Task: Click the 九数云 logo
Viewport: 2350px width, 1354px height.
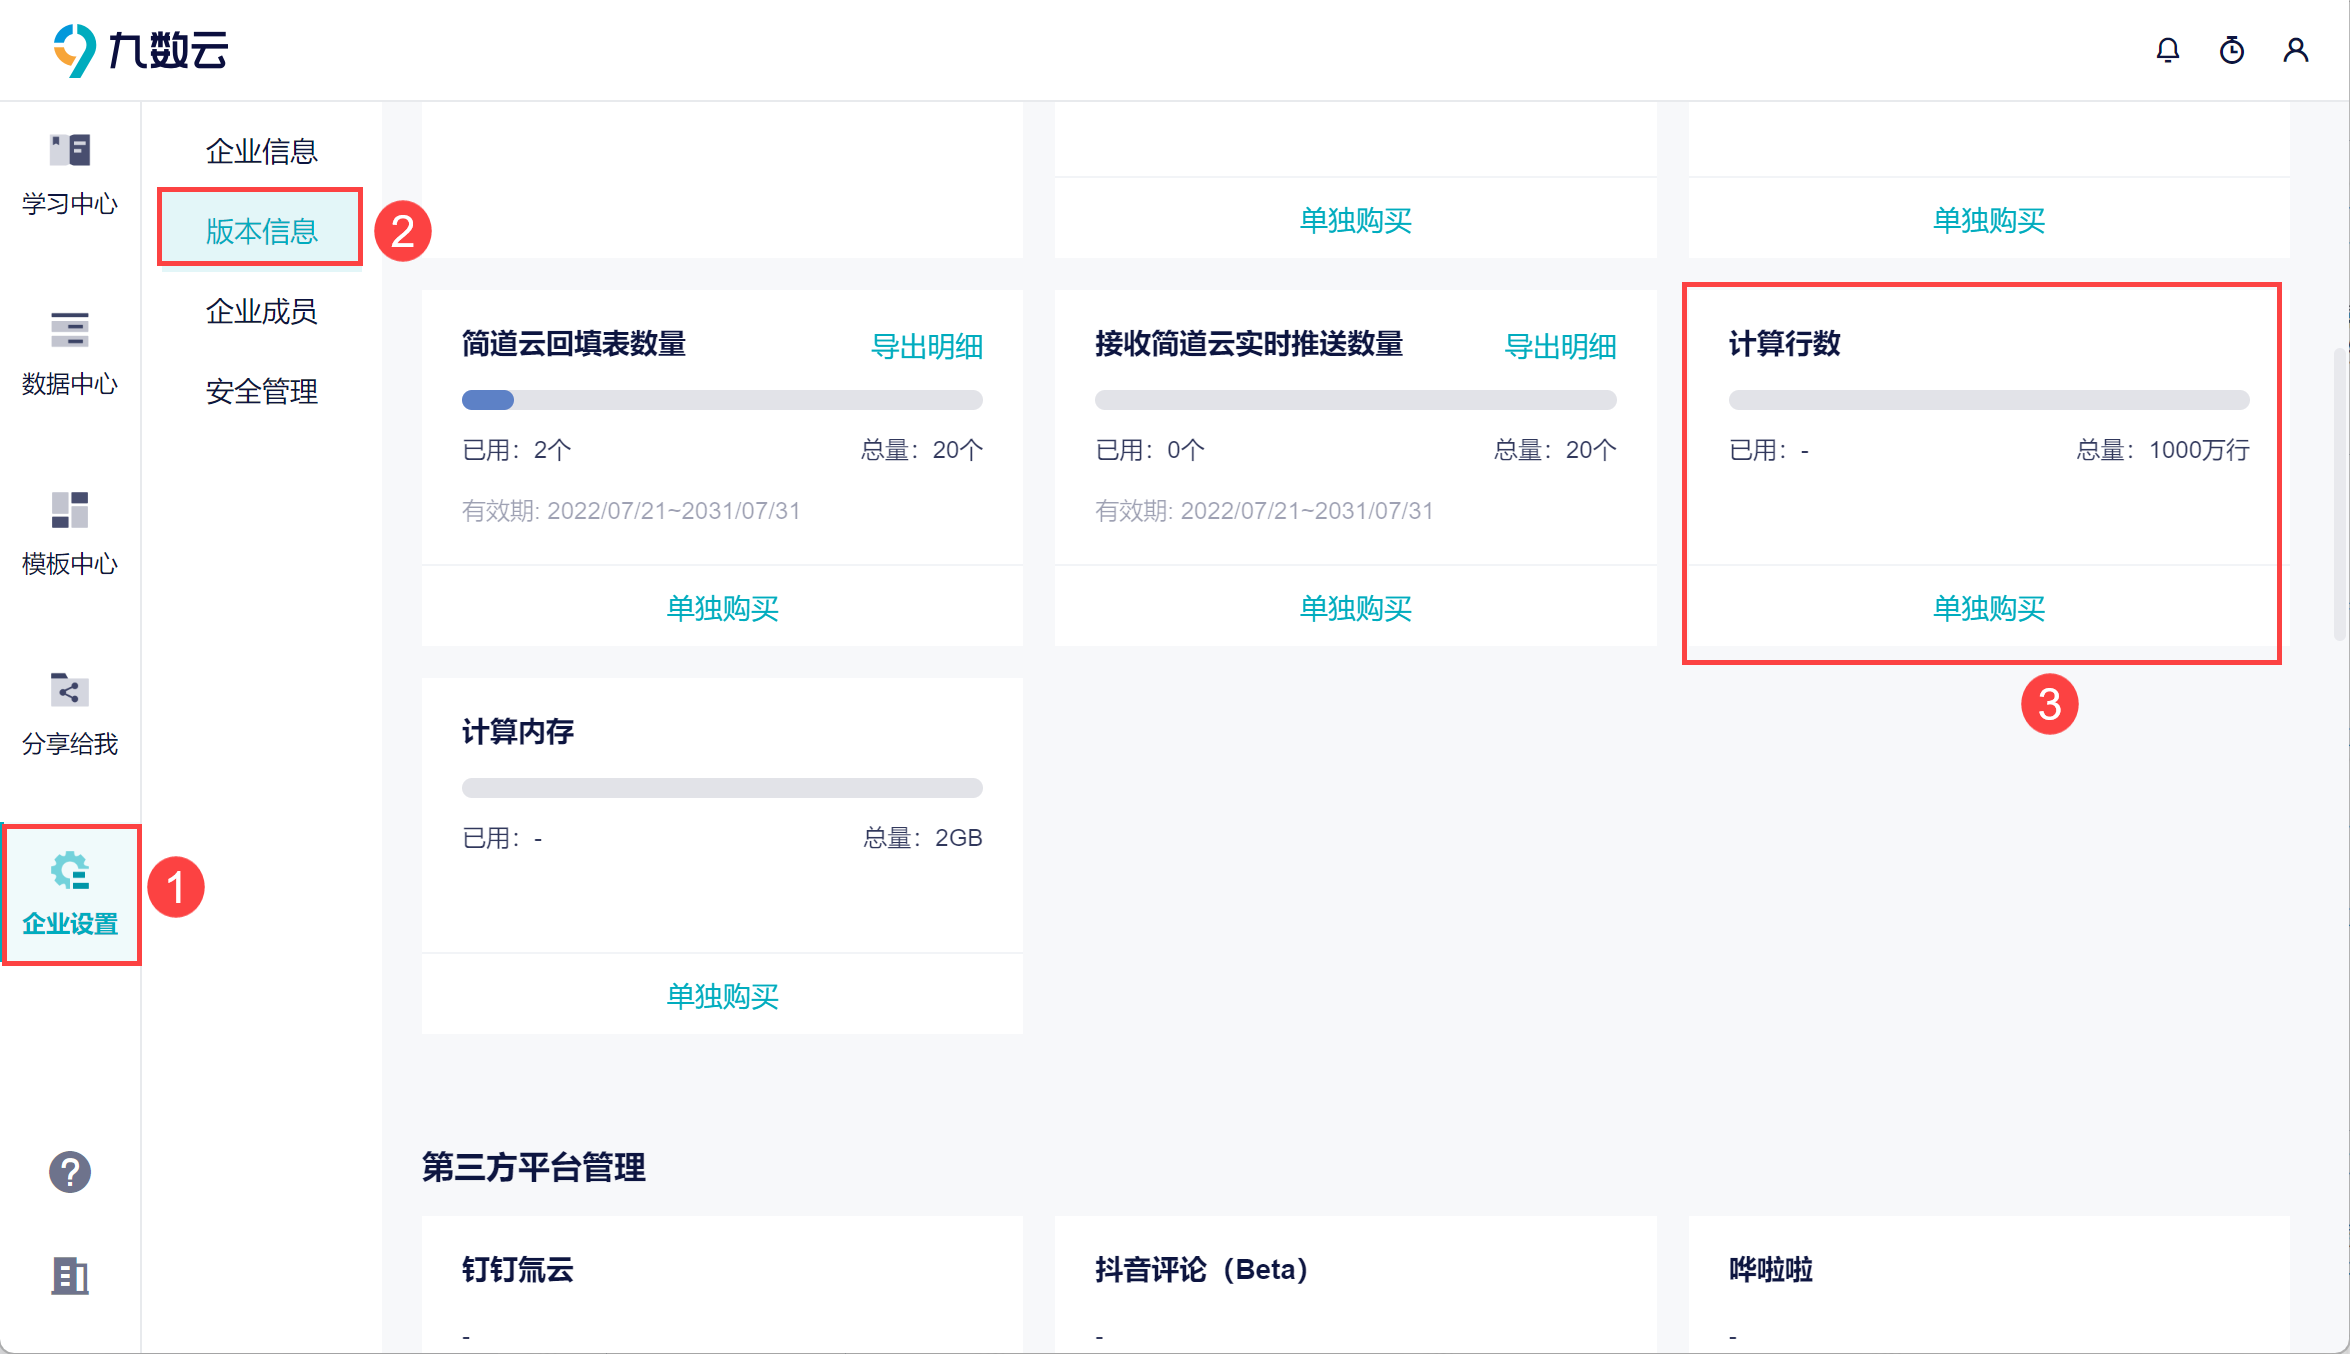Action: click(x=140, y=50)
